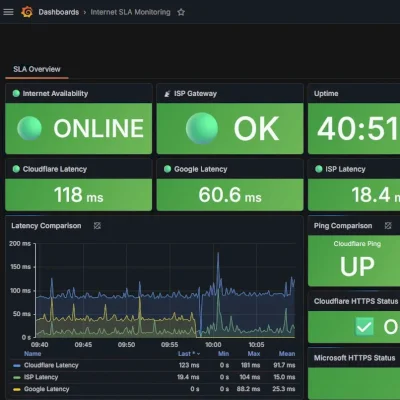Toggle ISP Latency series in legend
The height and width of the screenshot is (400, 400).
pos(41,377)
